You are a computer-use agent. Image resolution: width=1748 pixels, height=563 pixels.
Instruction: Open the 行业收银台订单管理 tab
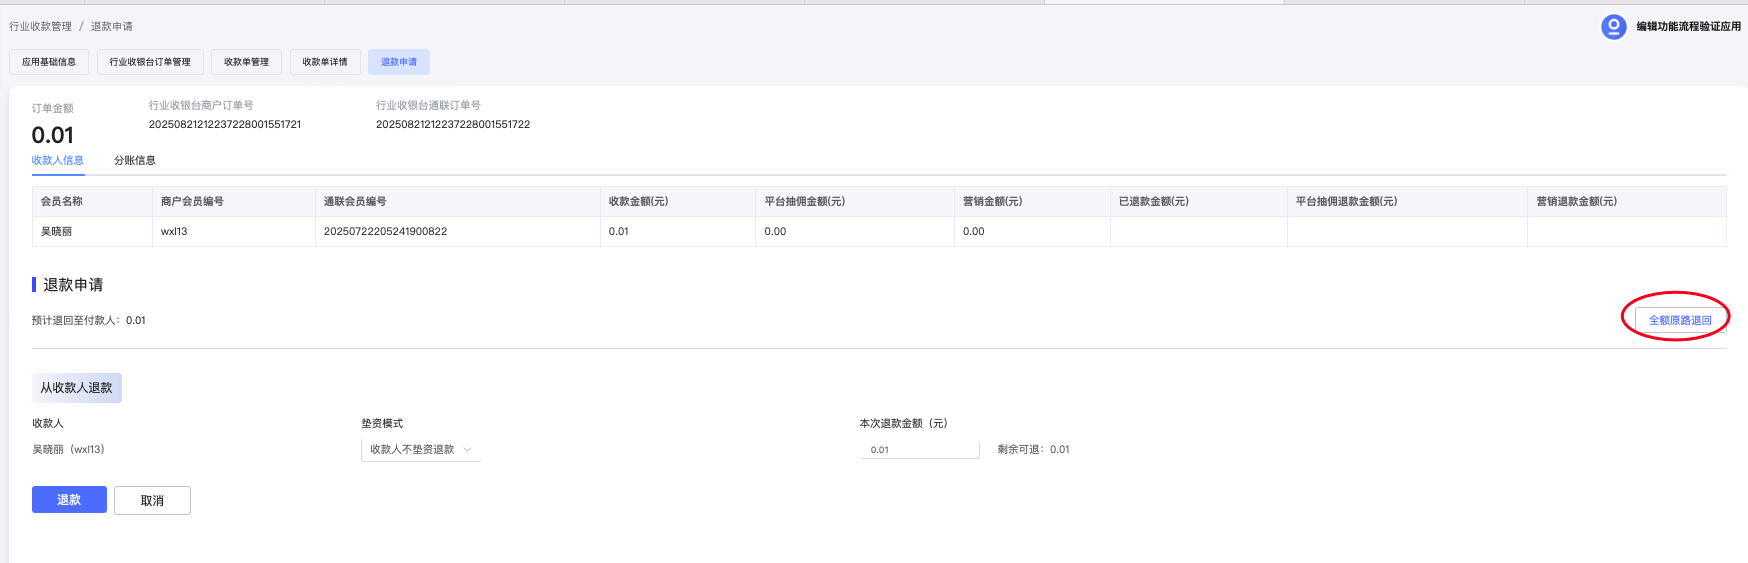tap(150, 62)
